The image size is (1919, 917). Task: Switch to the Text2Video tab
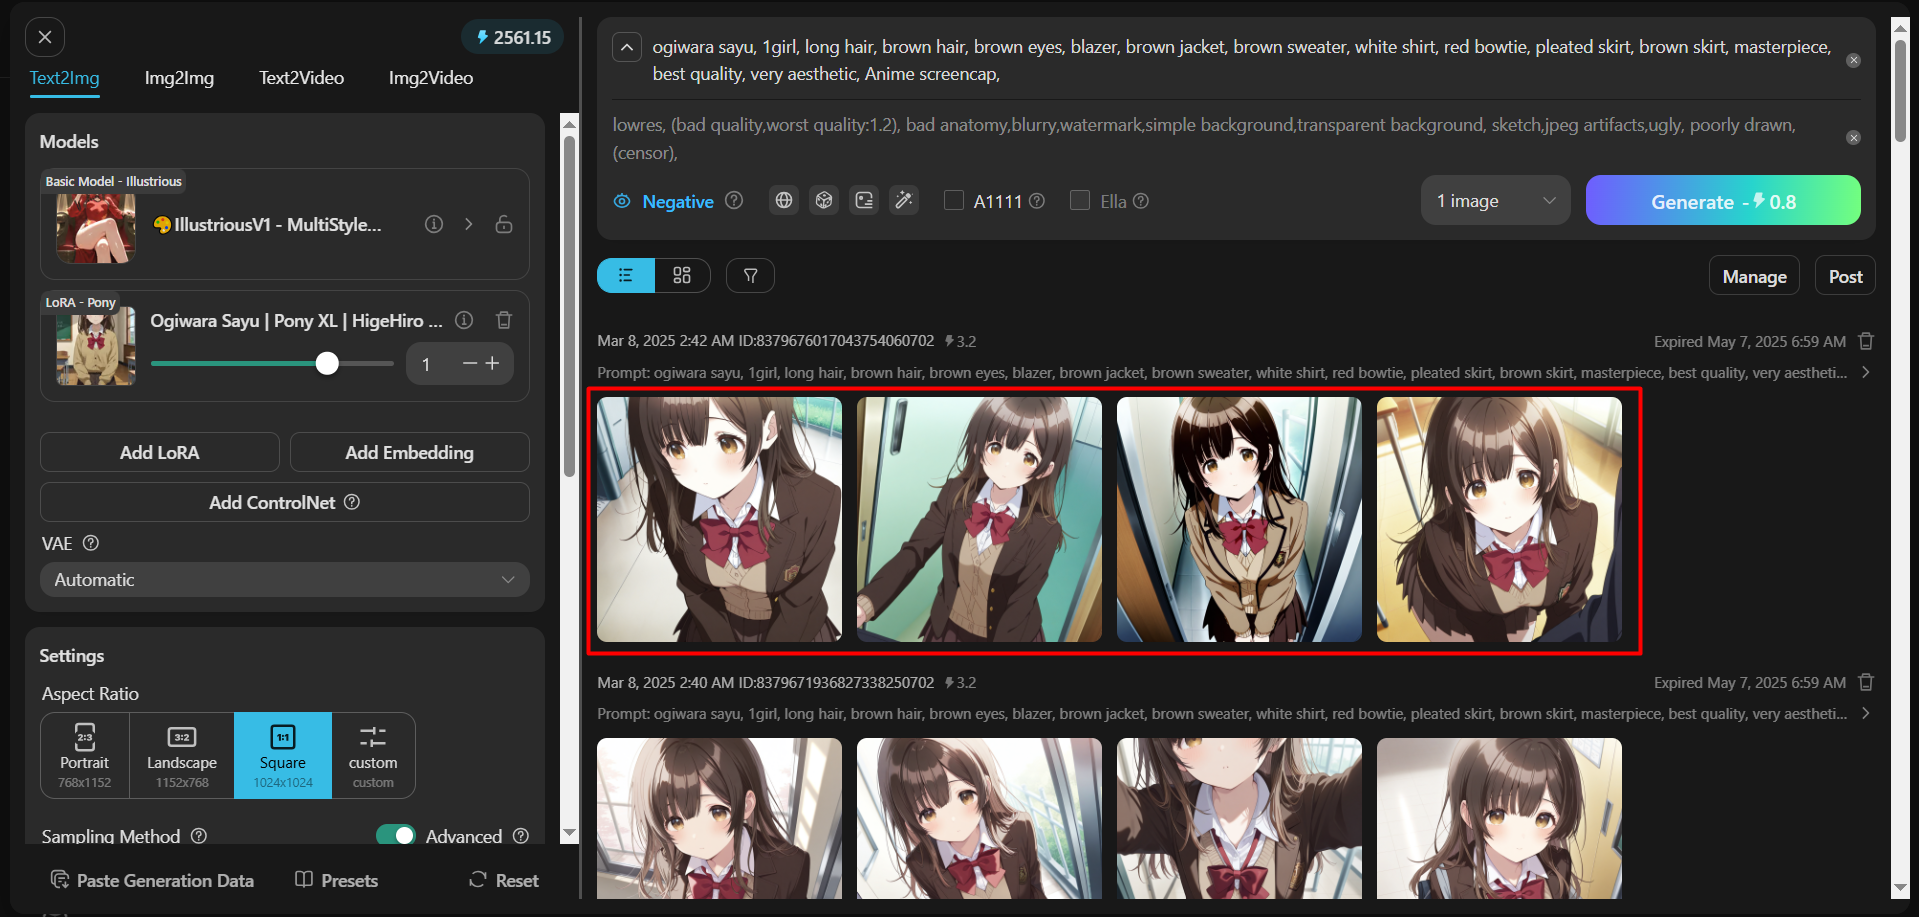click(301, 78)
